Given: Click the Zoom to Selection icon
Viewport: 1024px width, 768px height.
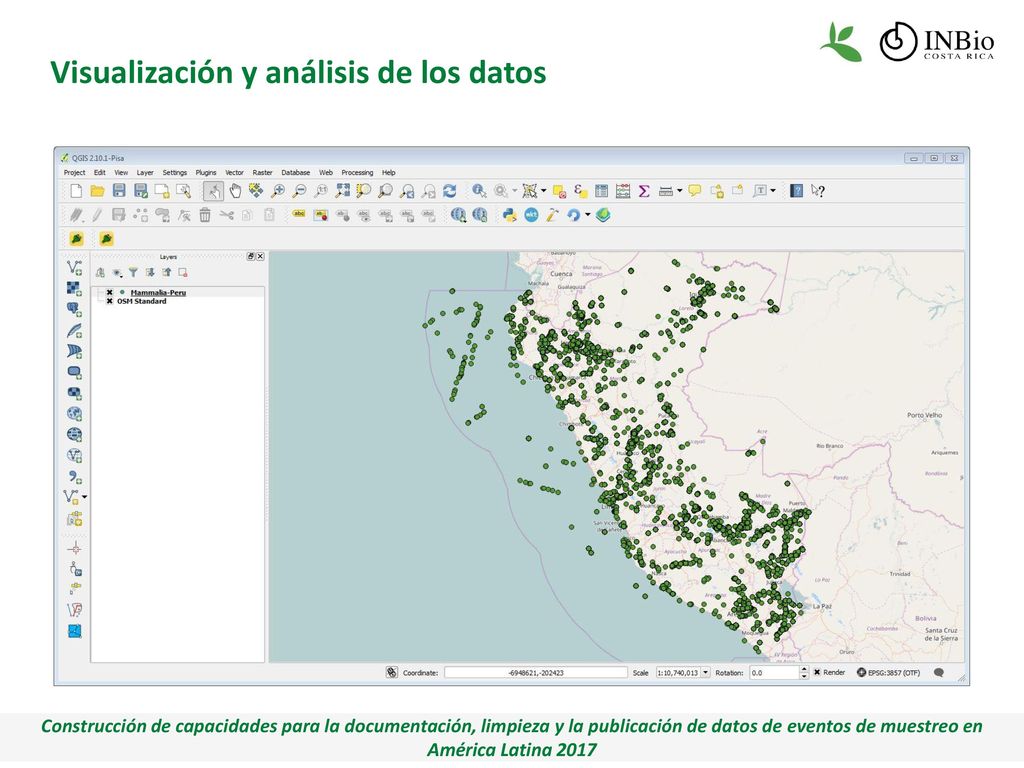Looking at the screenshot, I should (x=364, y=191).
